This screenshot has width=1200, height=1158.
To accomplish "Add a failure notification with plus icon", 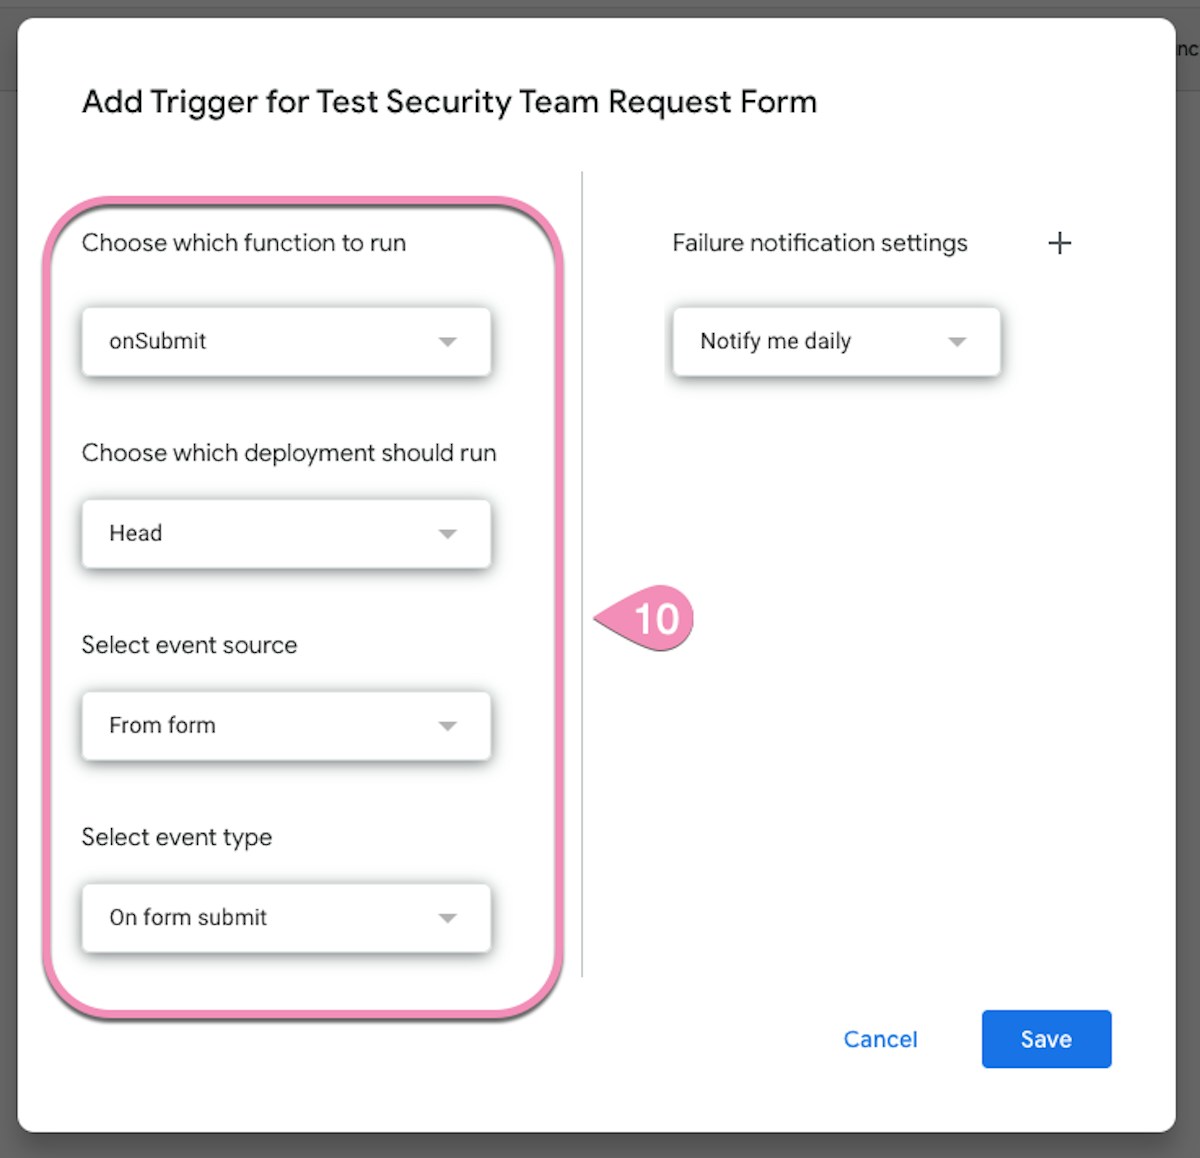I will coord(1059,243).
